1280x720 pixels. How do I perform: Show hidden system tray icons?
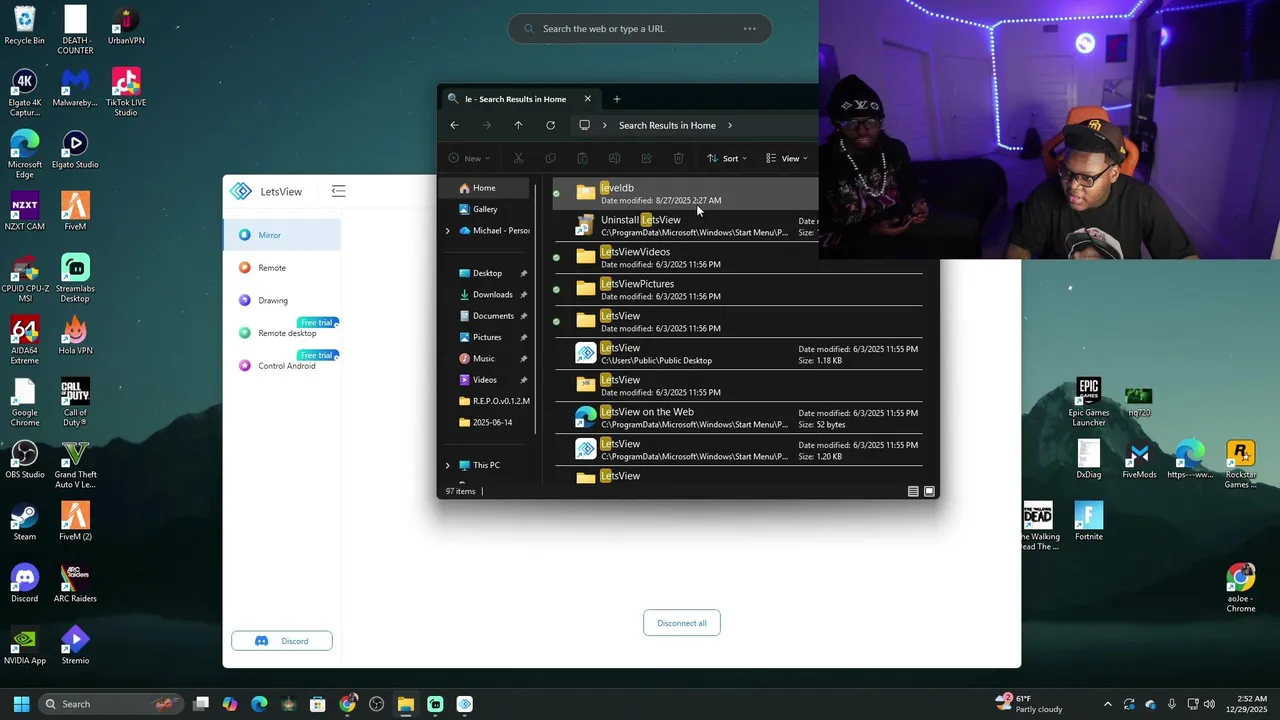coord(1107,704)
